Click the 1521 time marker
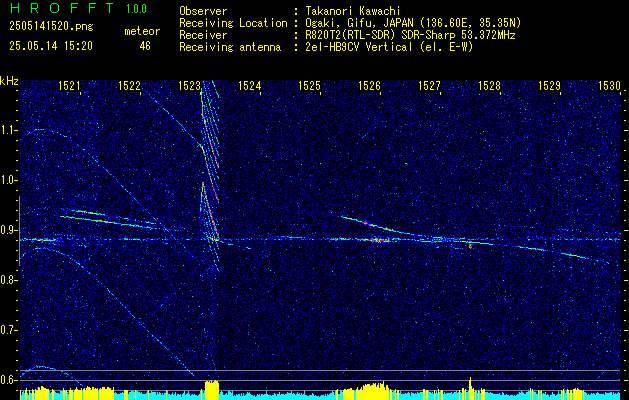Viewport: 629px width, 400px height. pos(69,85)
